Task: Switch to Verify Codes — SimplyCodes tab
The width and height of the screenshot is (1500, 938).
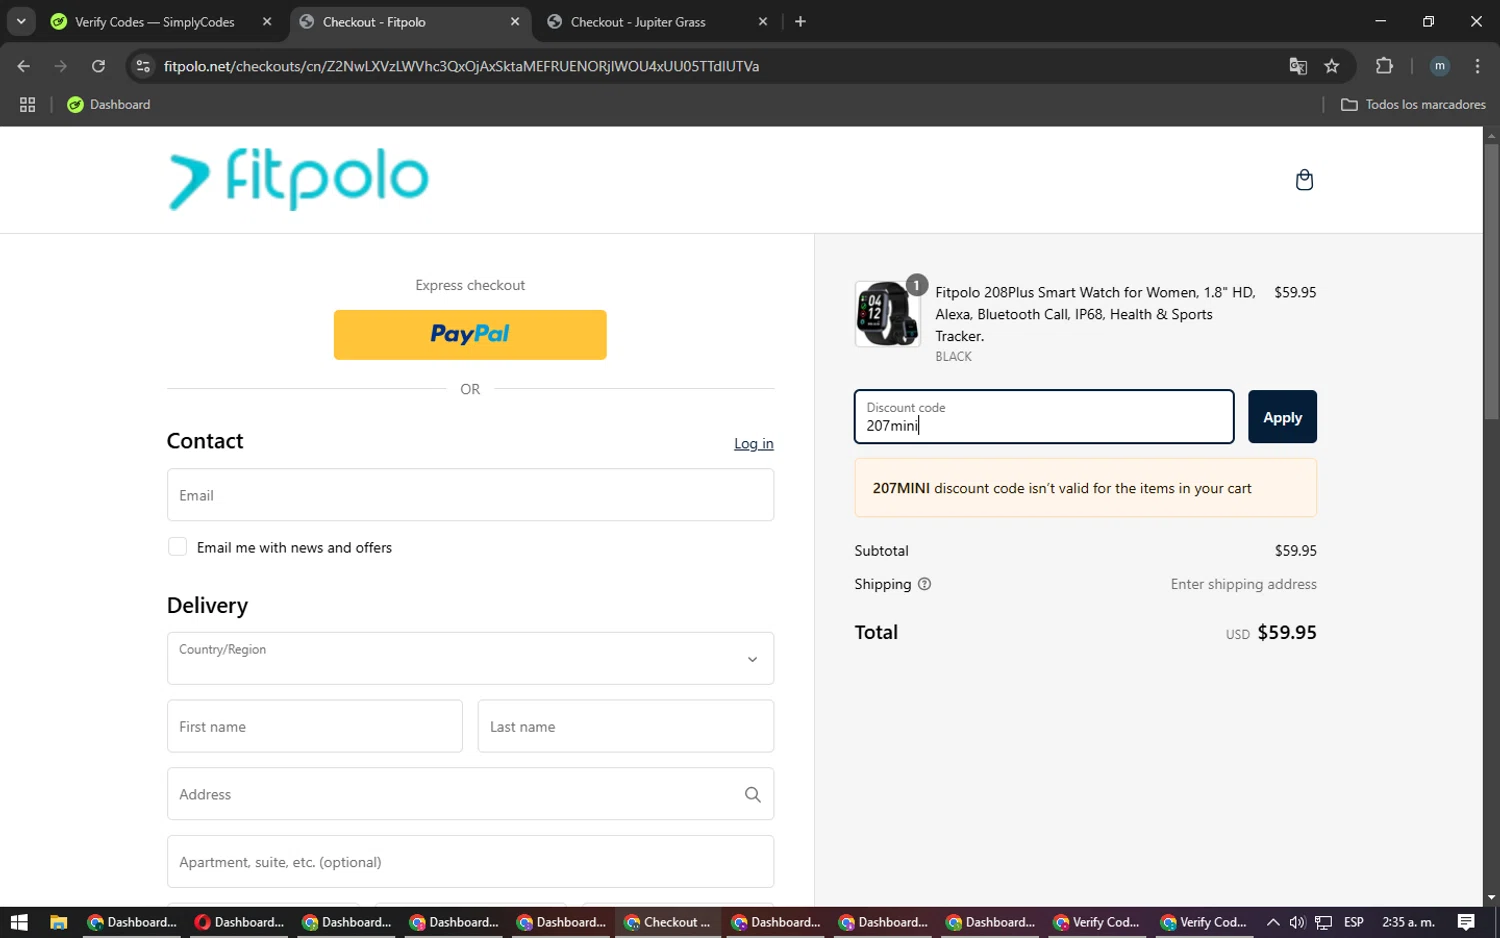Action: (x=154, y=21)
